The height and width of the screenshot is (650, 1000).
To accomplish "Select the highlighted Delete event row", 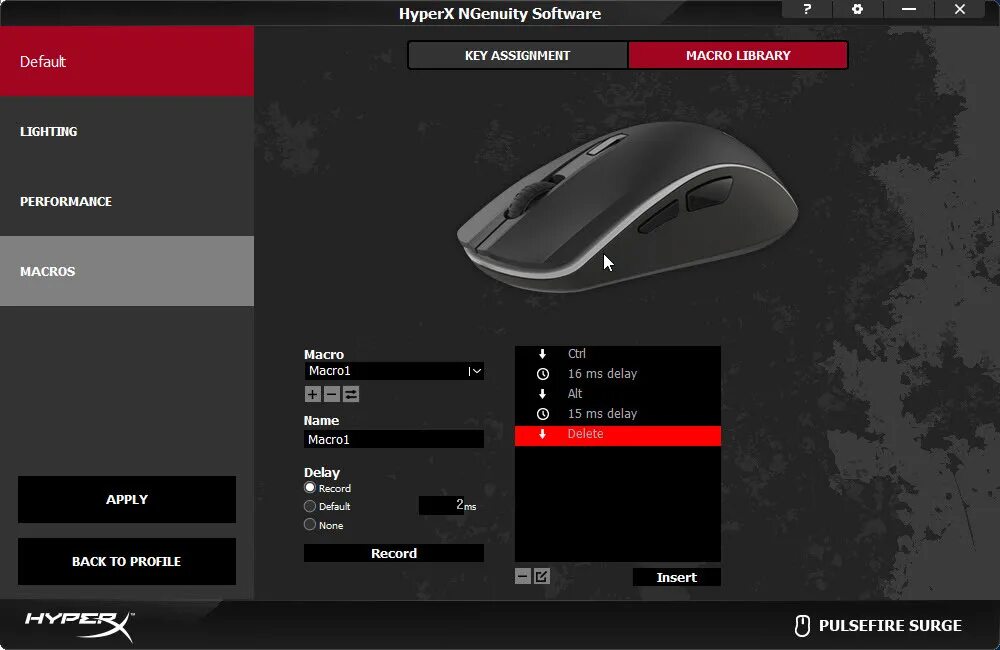I will coord(617,435).
